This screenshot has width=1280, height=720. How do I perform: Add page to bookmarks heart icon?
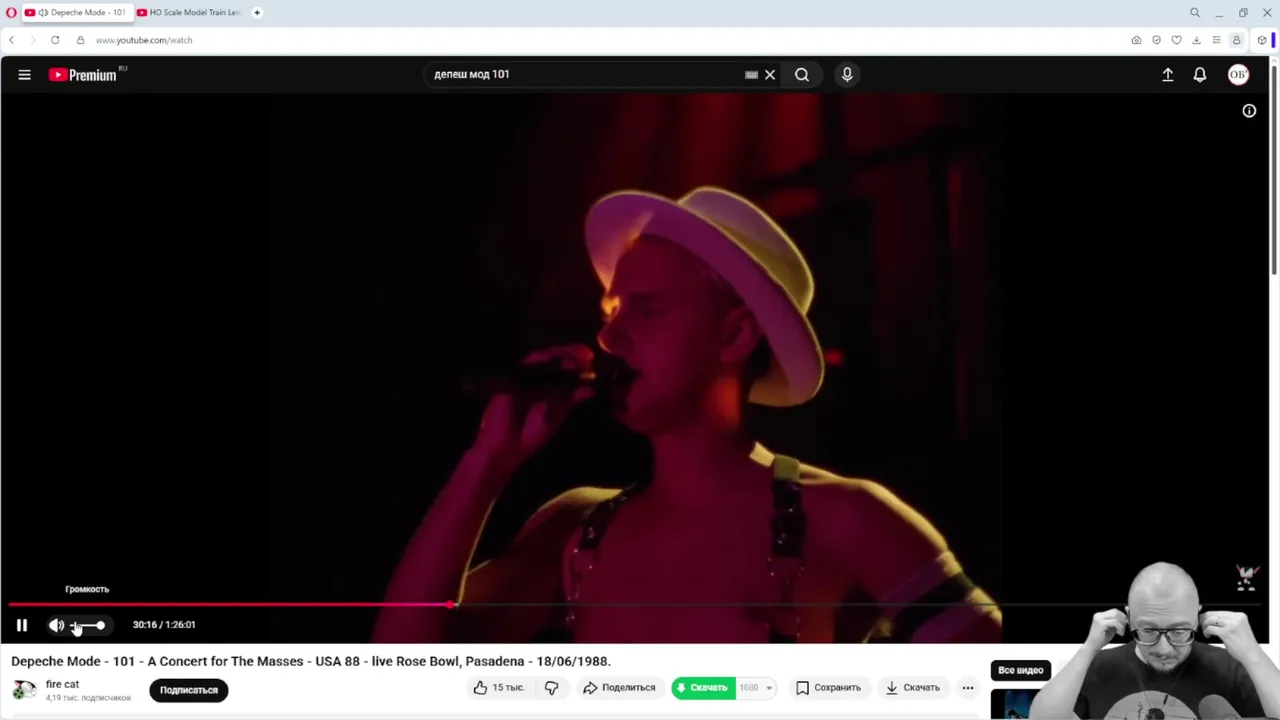pos(1176,40)
